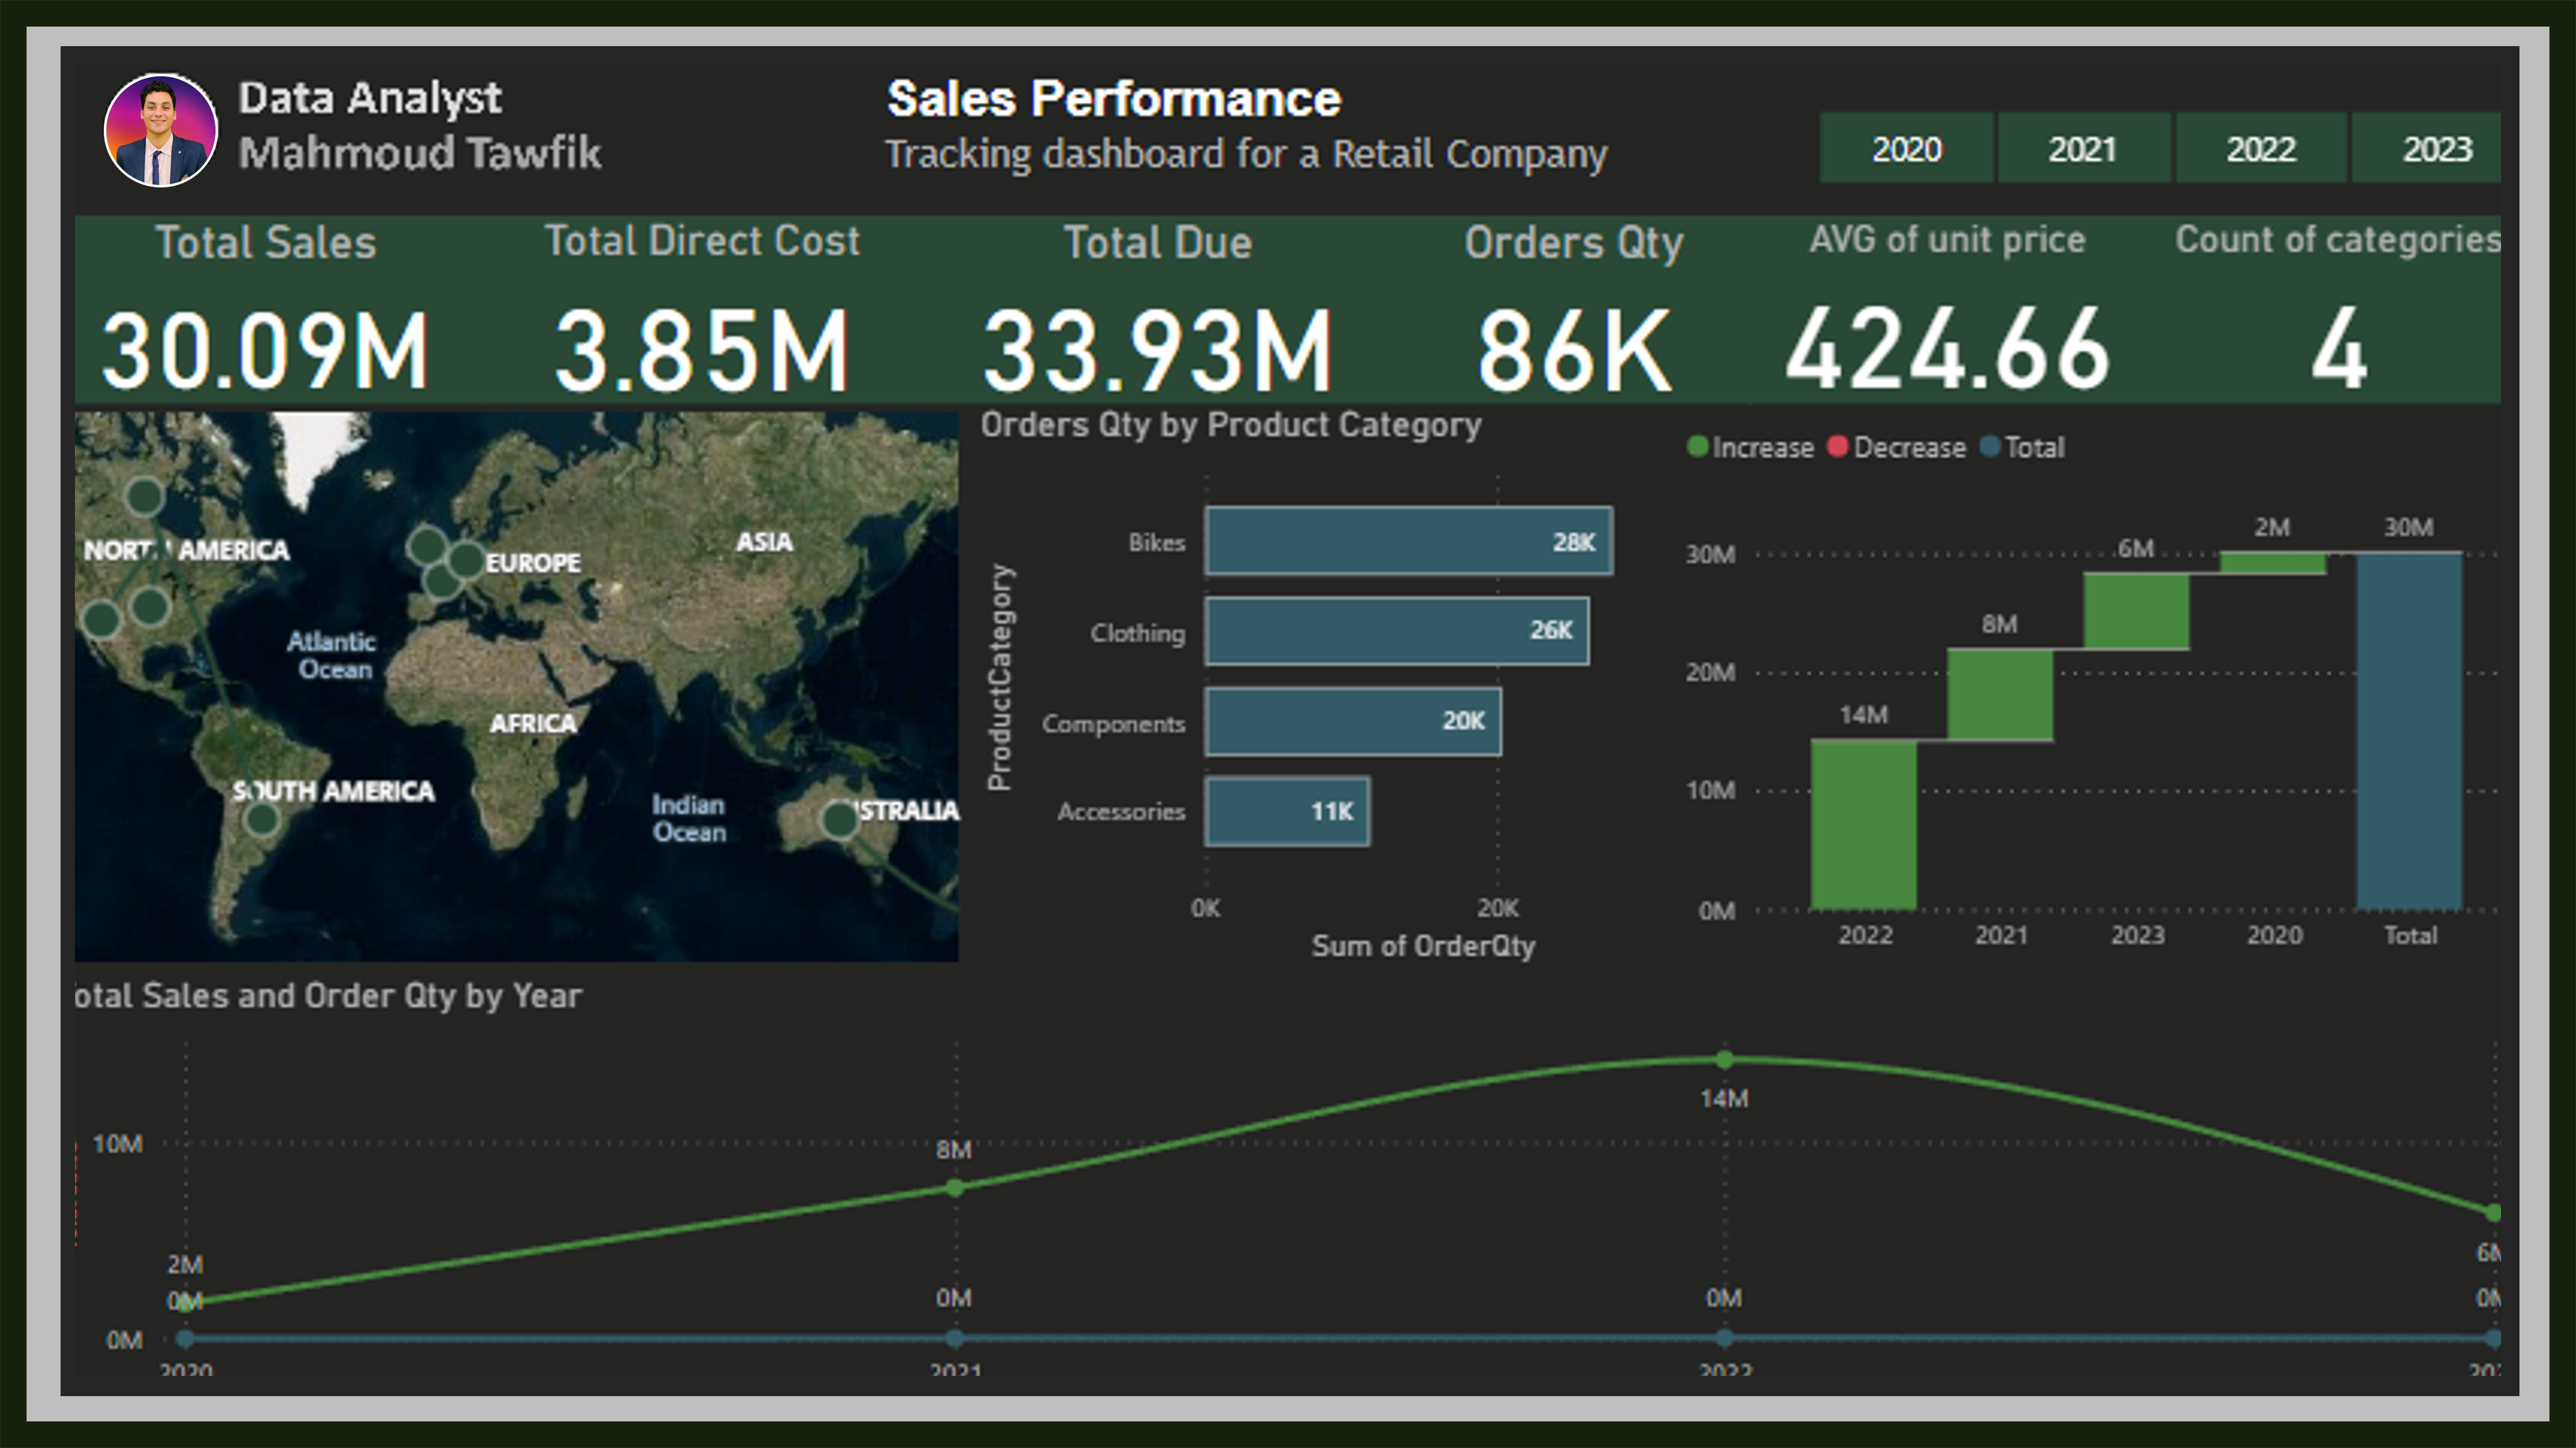Click the Mahmoud Tawfik name text
Viewport: 2576px width, 1448px height.
pyautogui.click(x=420, y=153)
